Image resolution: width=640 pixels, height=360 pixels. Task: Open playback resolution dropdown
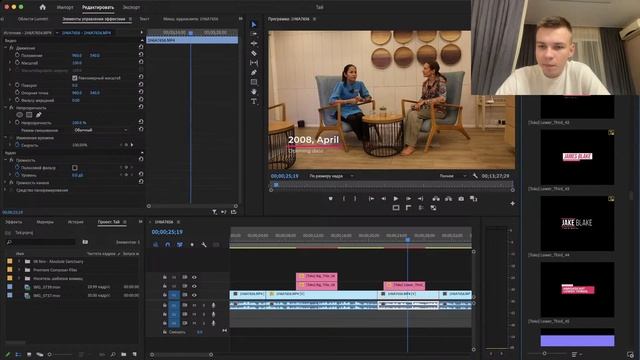pos(452,176)
